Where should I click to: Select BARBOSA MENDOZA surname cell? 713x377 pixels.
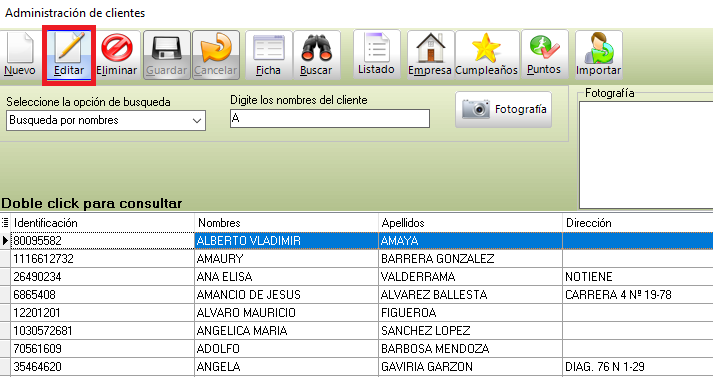(x=470, y=349)
